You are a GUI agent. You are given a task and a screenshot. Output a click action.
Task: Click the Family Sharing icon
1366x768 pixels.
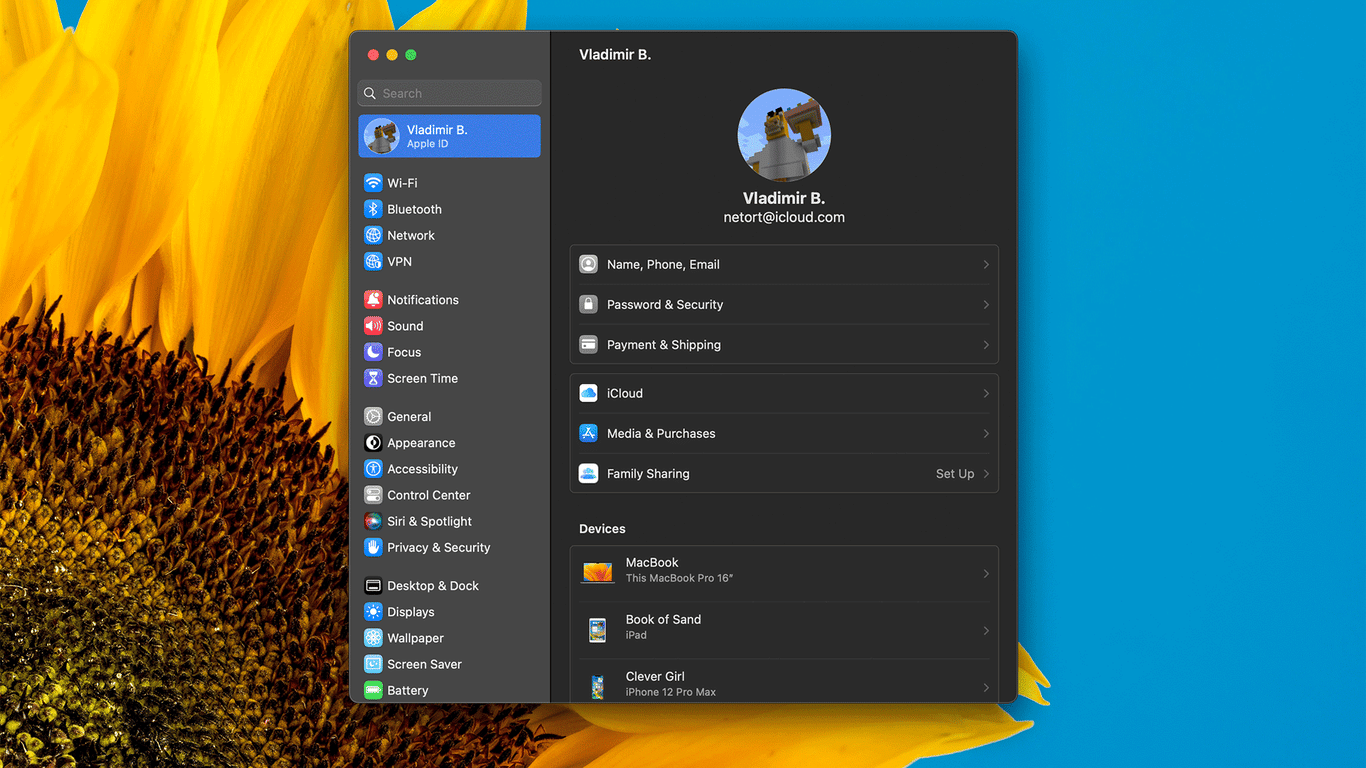(588, 473)
